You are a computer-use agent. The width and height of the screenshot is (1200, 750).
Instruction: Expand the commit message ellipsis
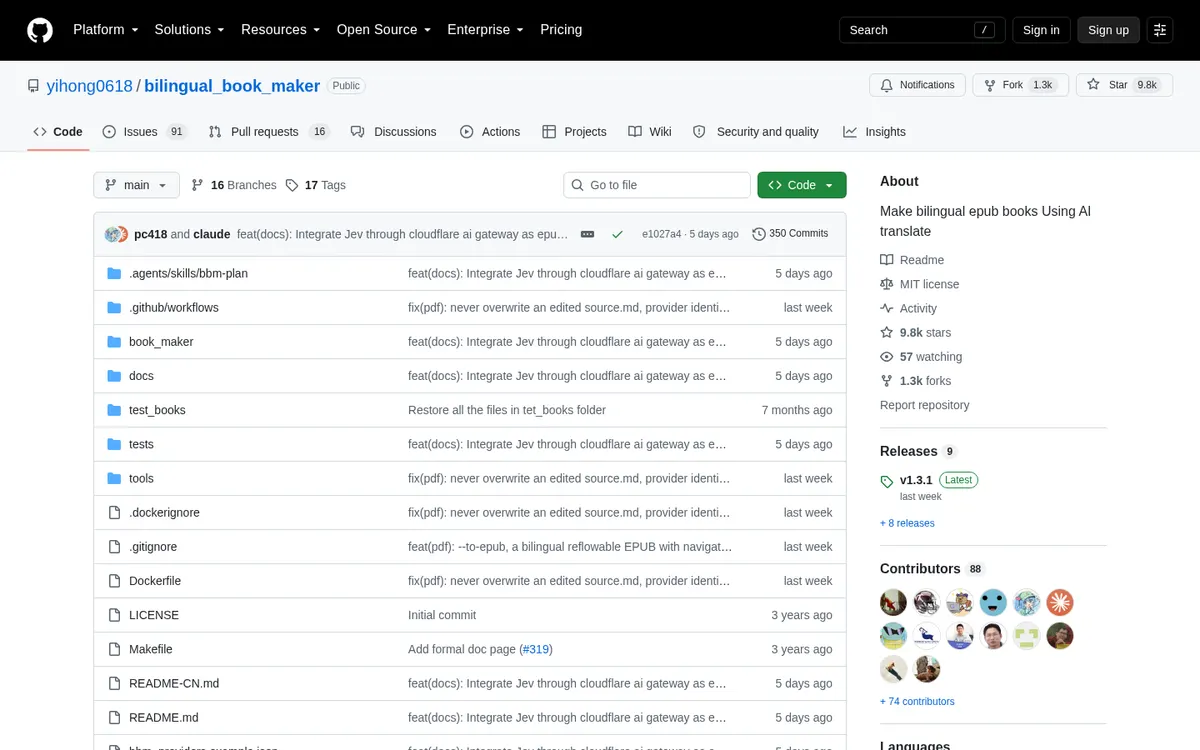[587, 234]
